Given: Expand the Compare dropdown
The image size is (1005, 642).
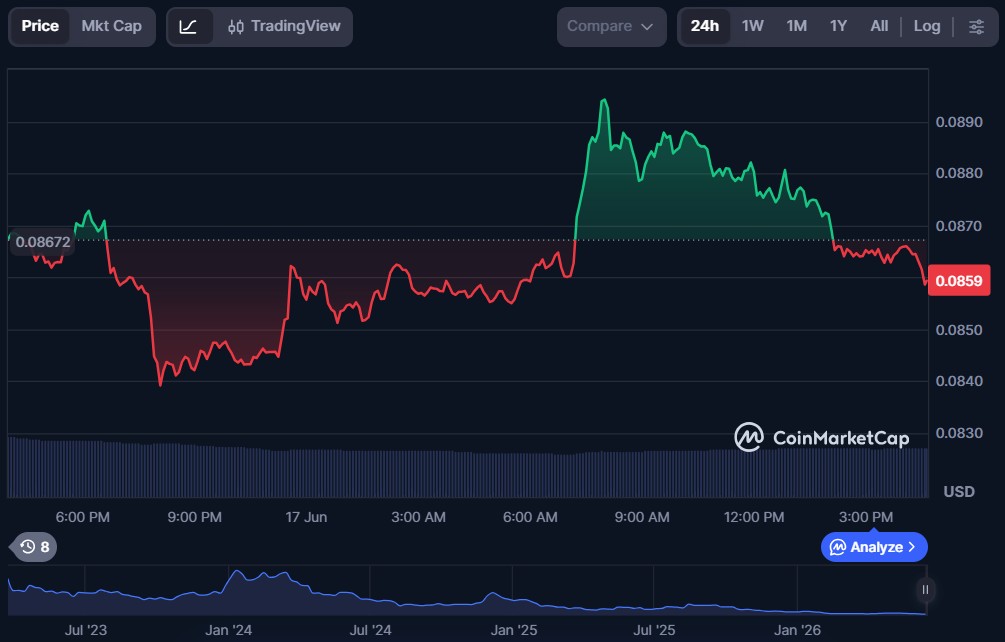Looking at the screenshot, I should (x=611, y=27).
